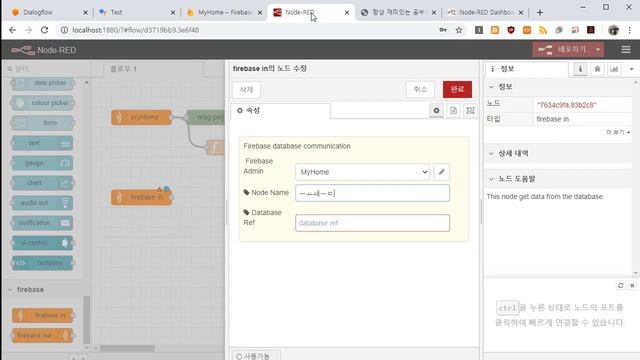Viewport: 640px width, 360px height.
Task: Select the gauge palette node
Action: click(42, 163)
